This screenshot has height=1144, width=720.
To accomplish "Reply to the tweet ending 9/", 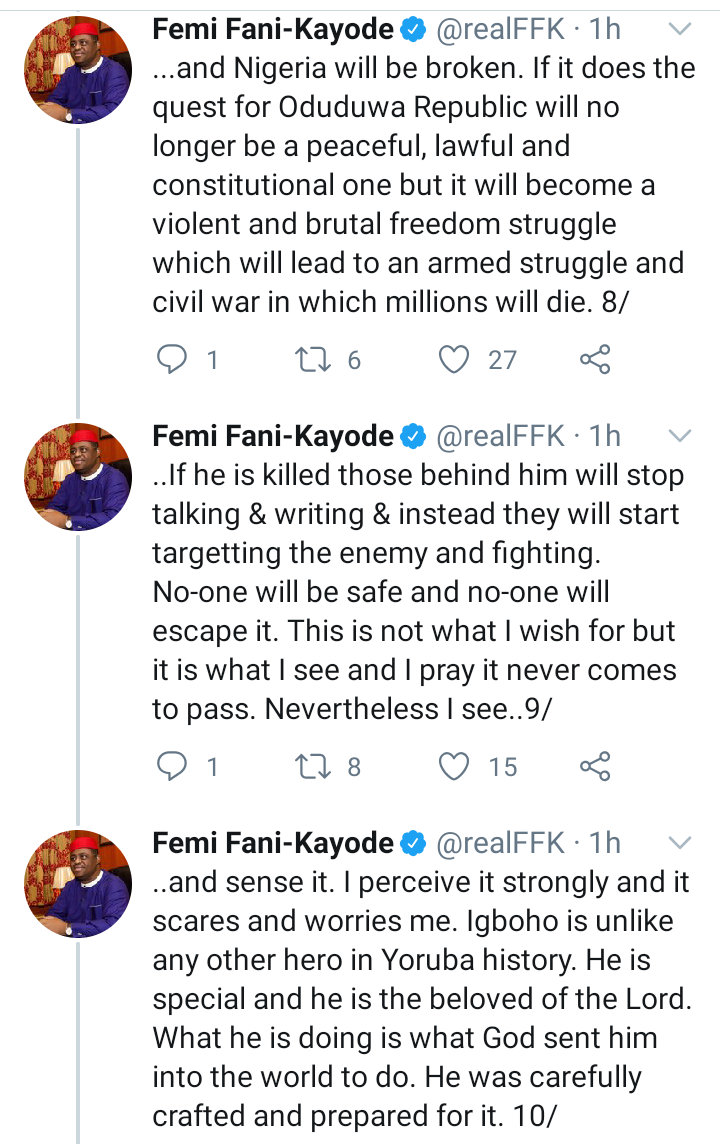I will [173, 766].
